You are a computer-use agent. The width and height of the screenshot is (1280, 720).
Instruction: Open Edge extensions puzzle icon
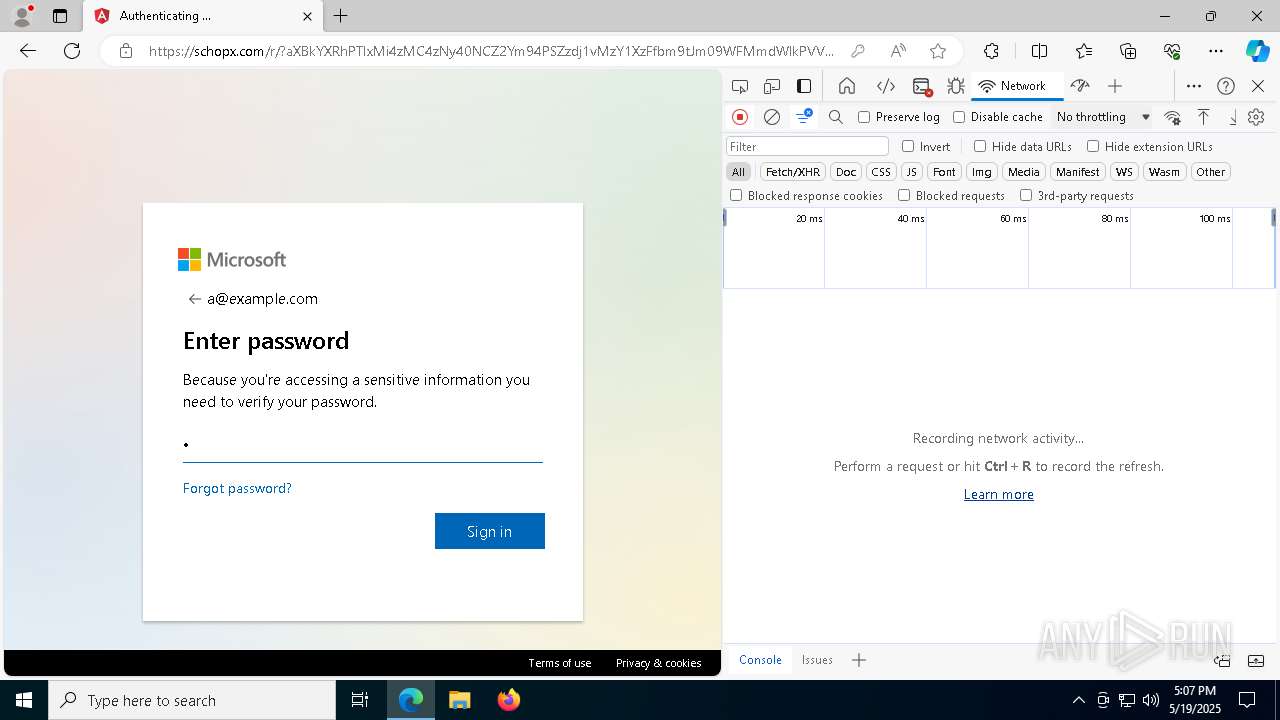tap(991, 51)
